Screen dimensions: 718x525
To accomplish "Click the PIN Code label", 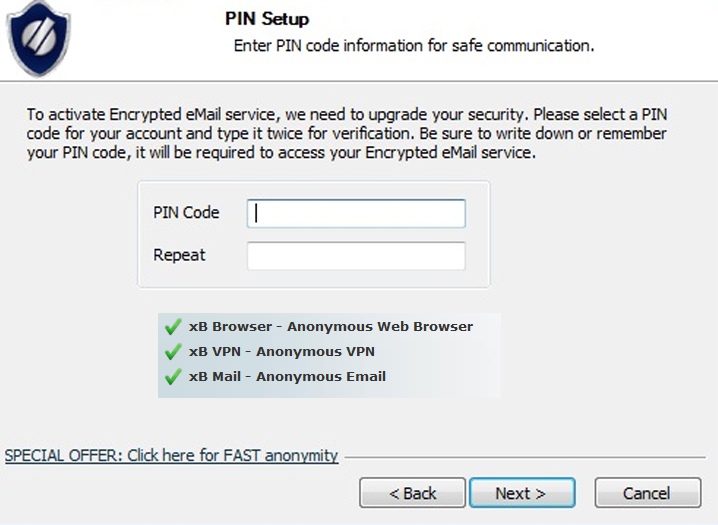I will (x=186, y=213).
